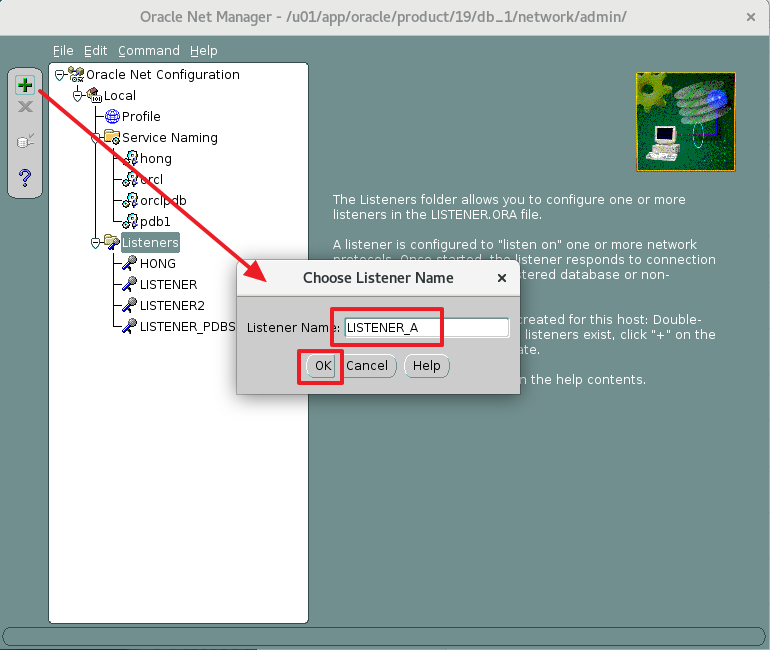The image size is (770, 650).
Task: Select the orclpdb service name
Action: click(163, 200)
